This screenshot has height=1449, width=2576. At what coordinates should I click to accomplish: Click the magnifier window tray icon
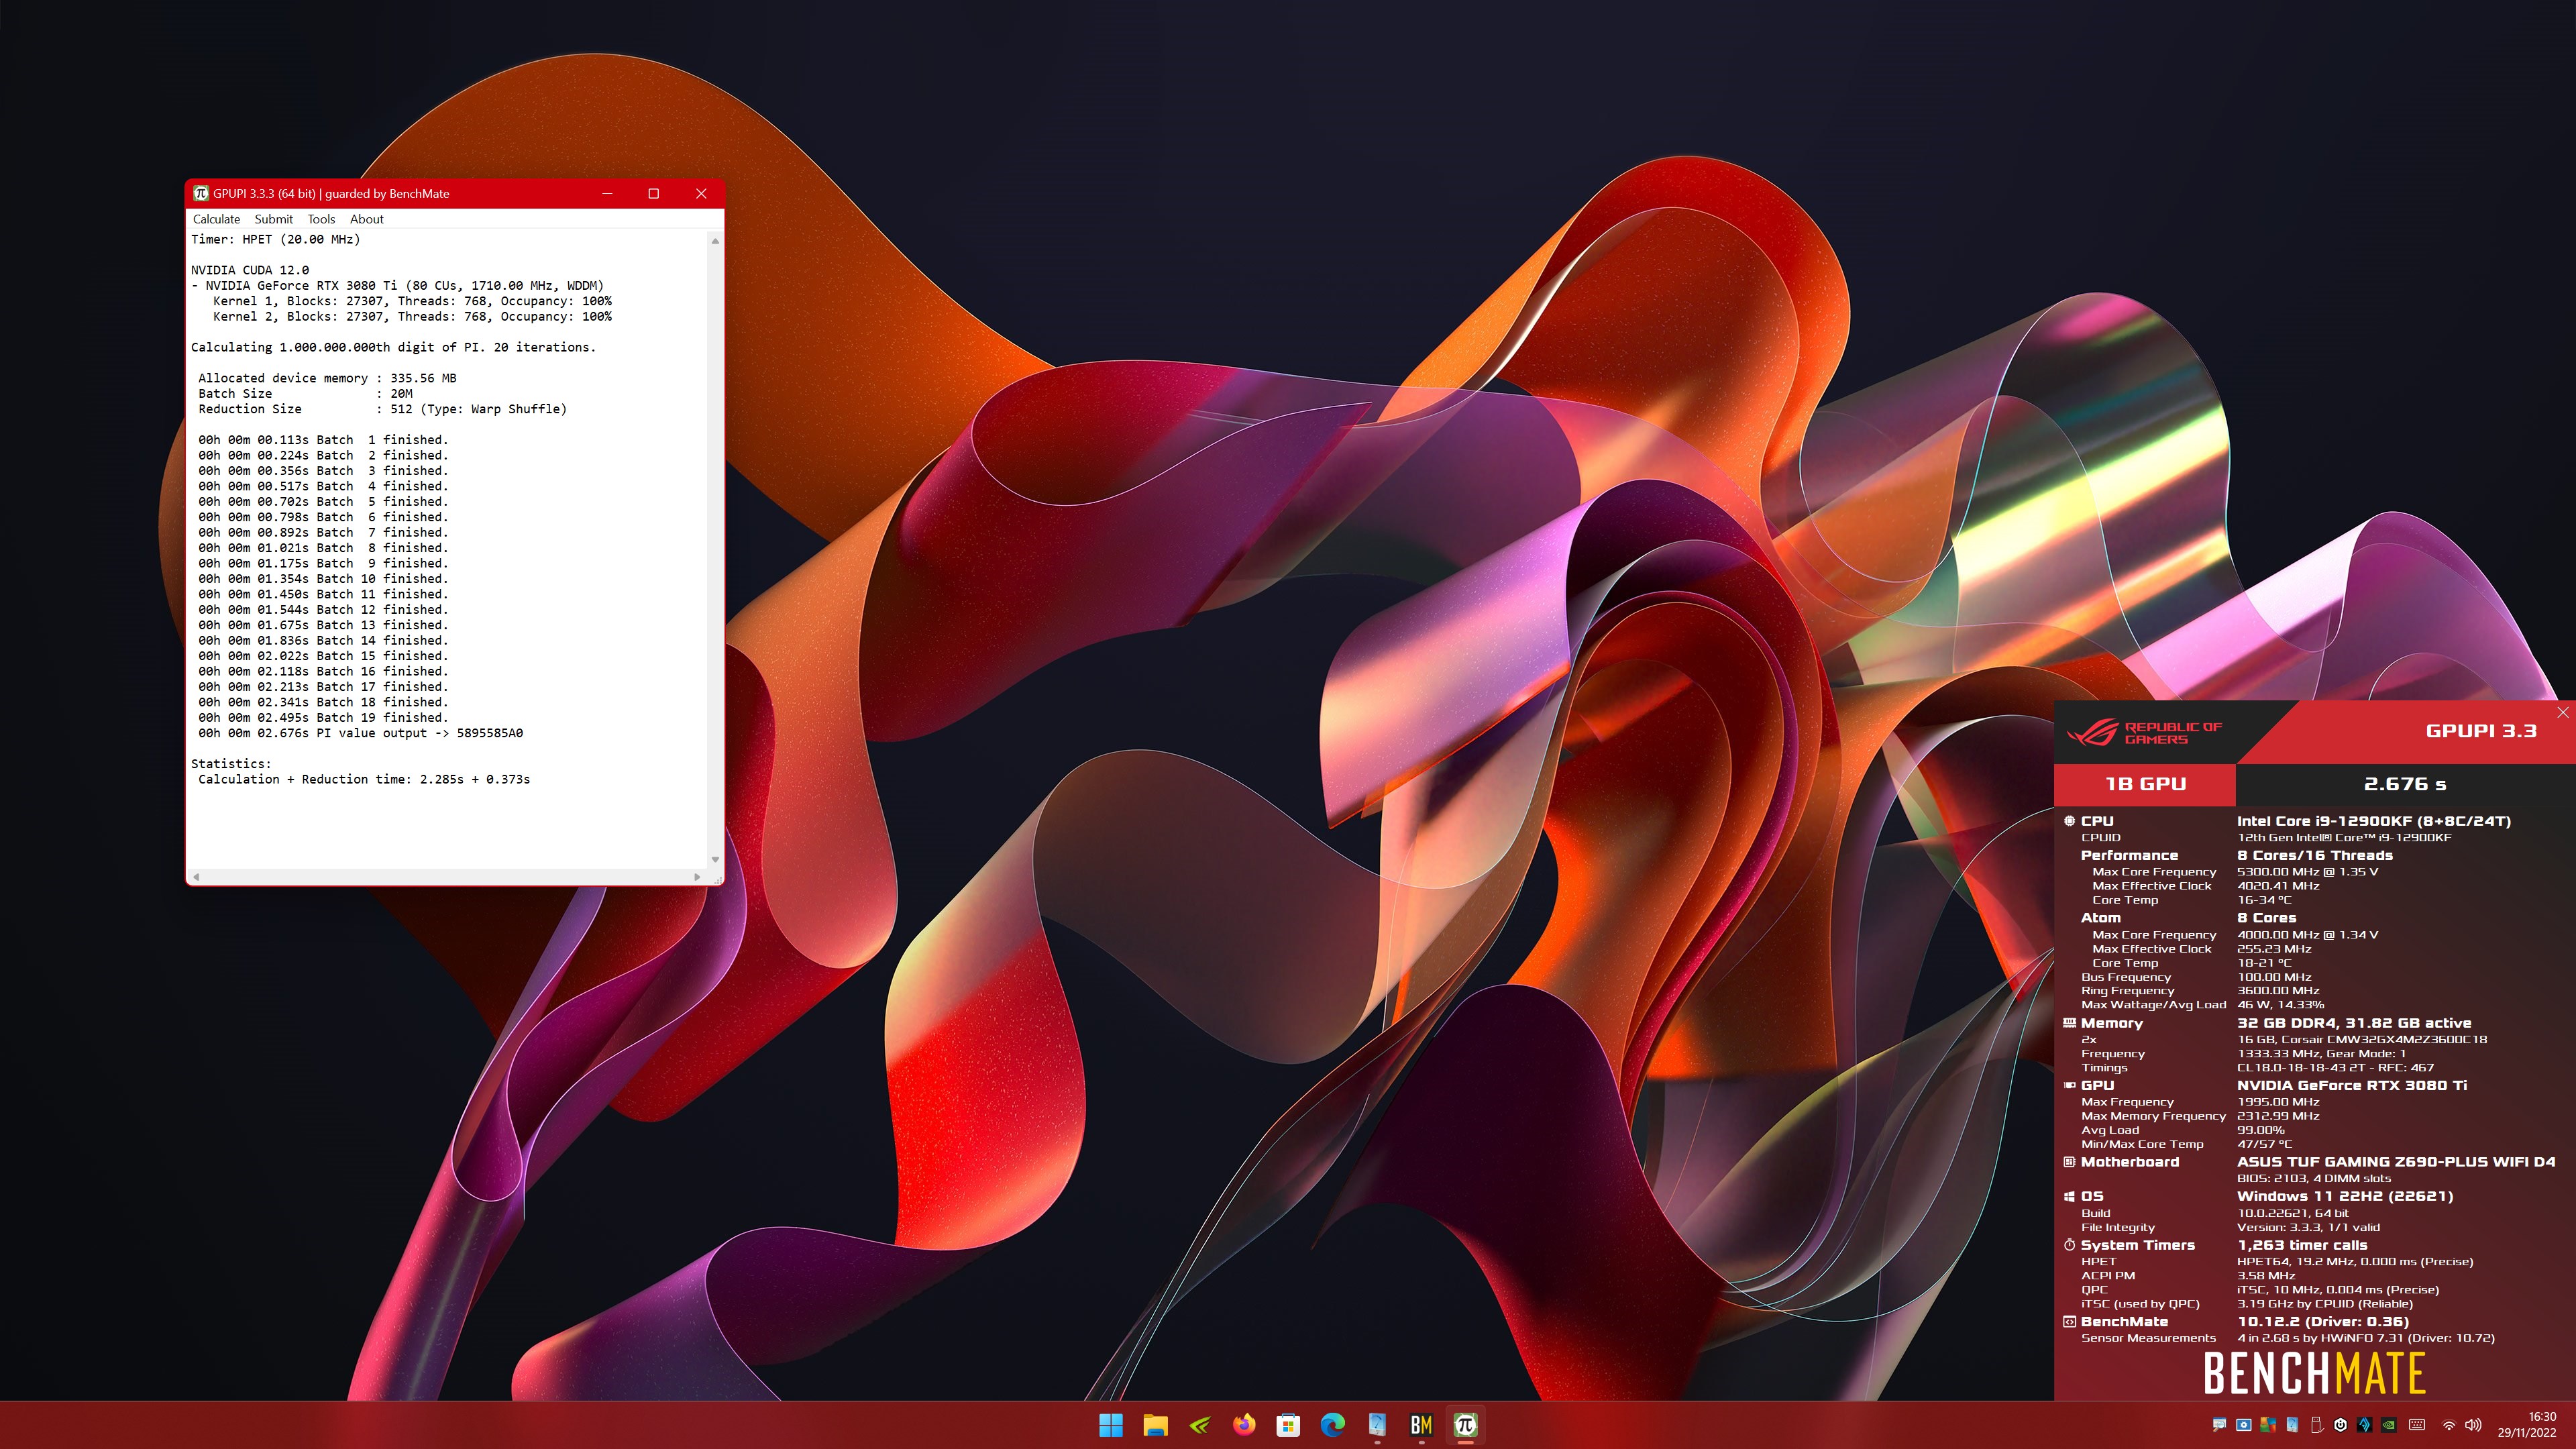(2220, 1425)
